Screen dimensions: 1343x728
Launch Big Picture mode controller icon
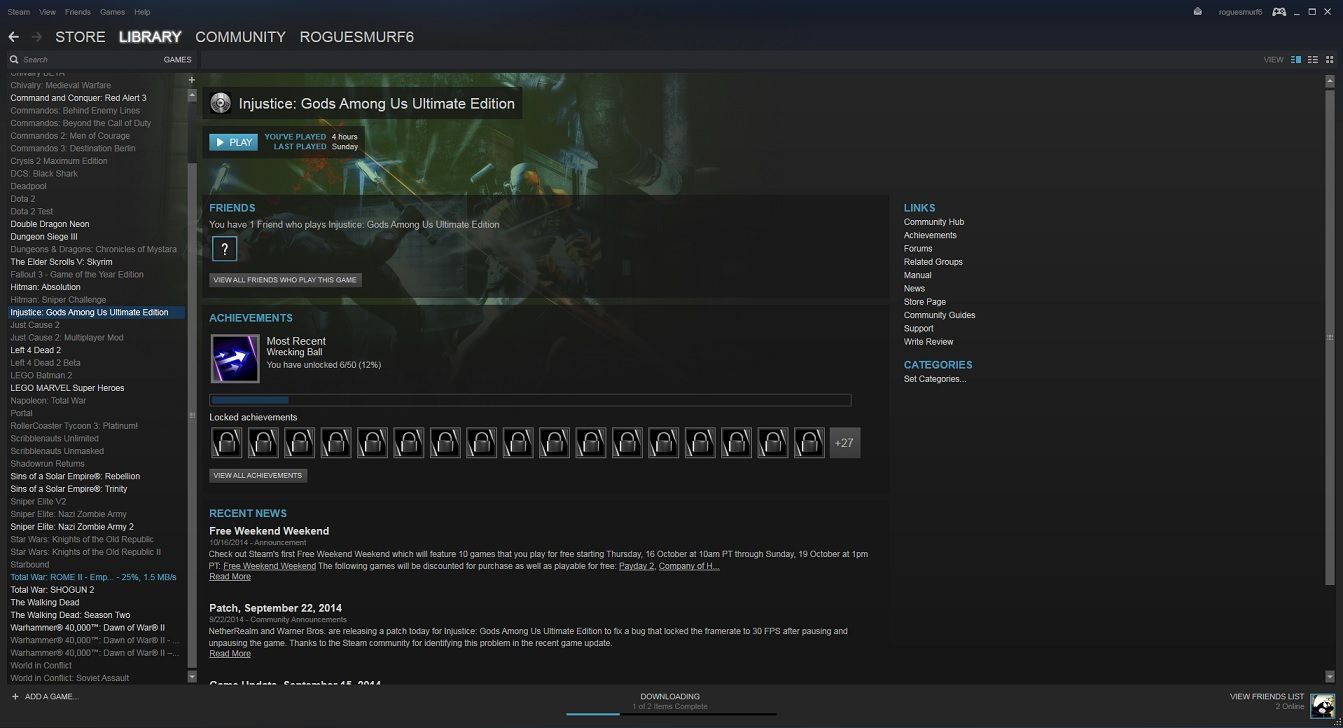[1279, 12]
